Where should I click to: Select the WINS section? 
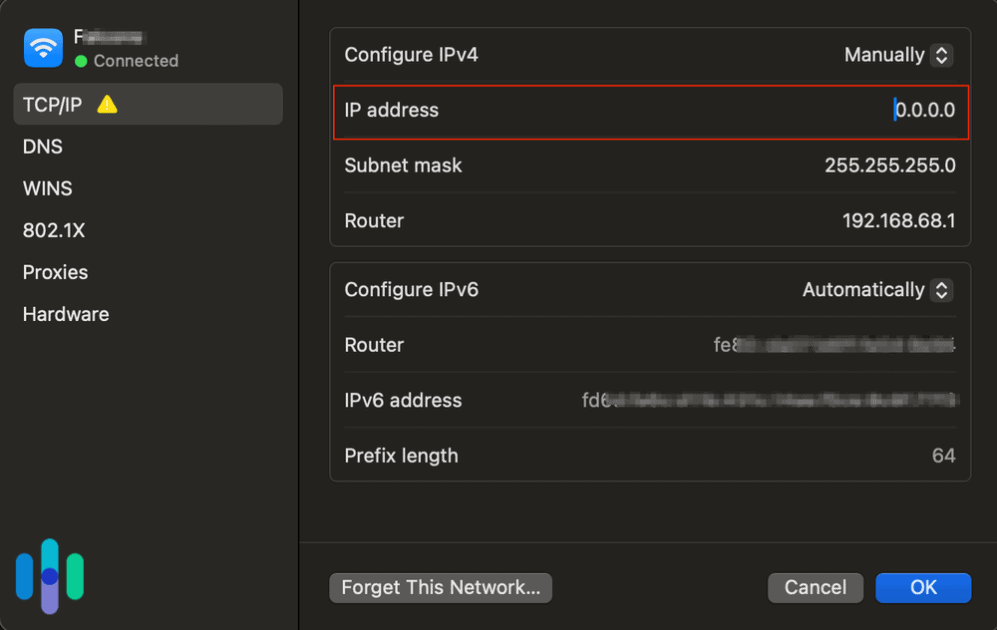[x=47, y=188]
